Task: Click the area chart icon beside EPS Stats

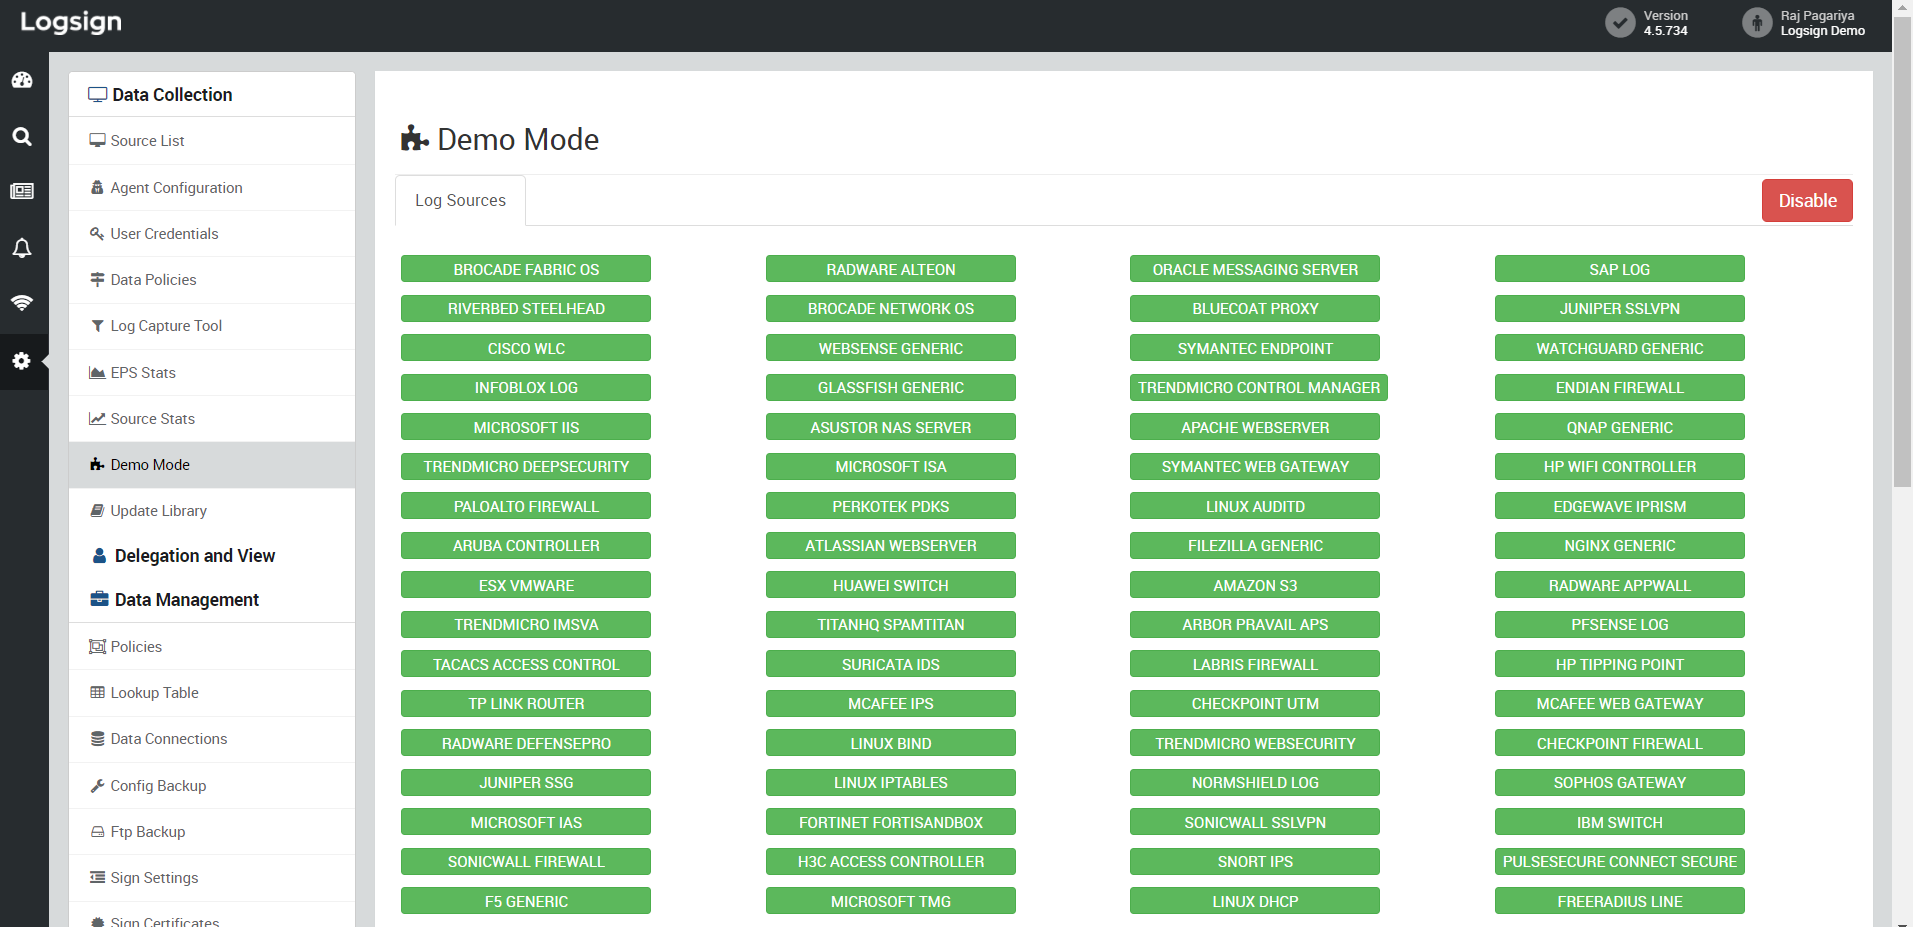Action: [x=97, y=372]
